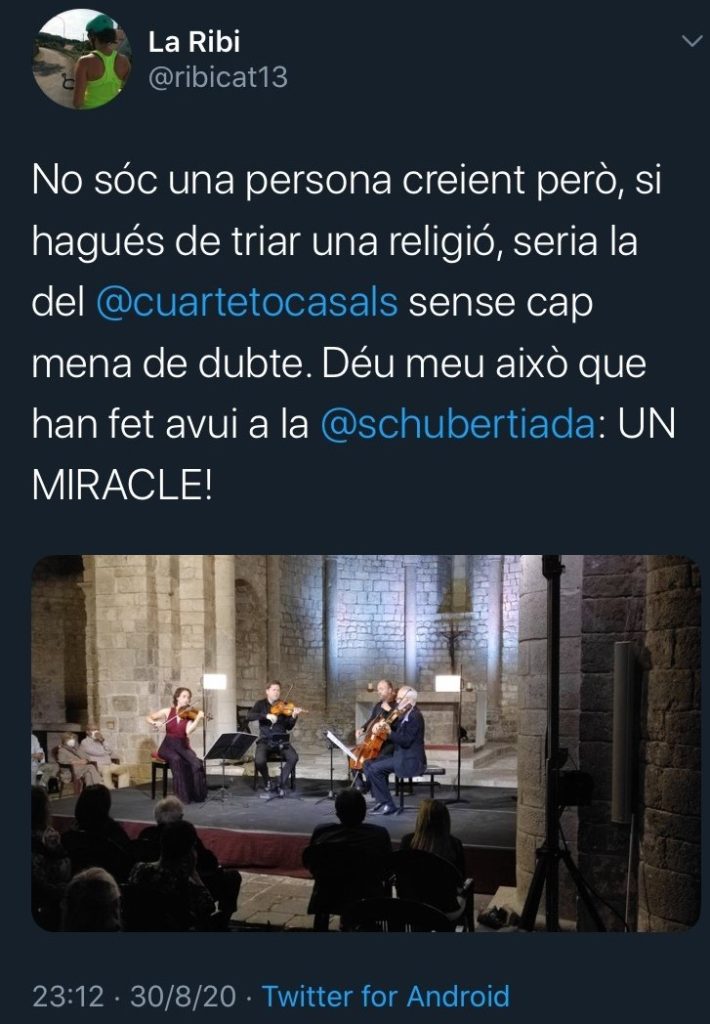Click the words UN MIRACLE! in tweet

[x=353, y=455]
